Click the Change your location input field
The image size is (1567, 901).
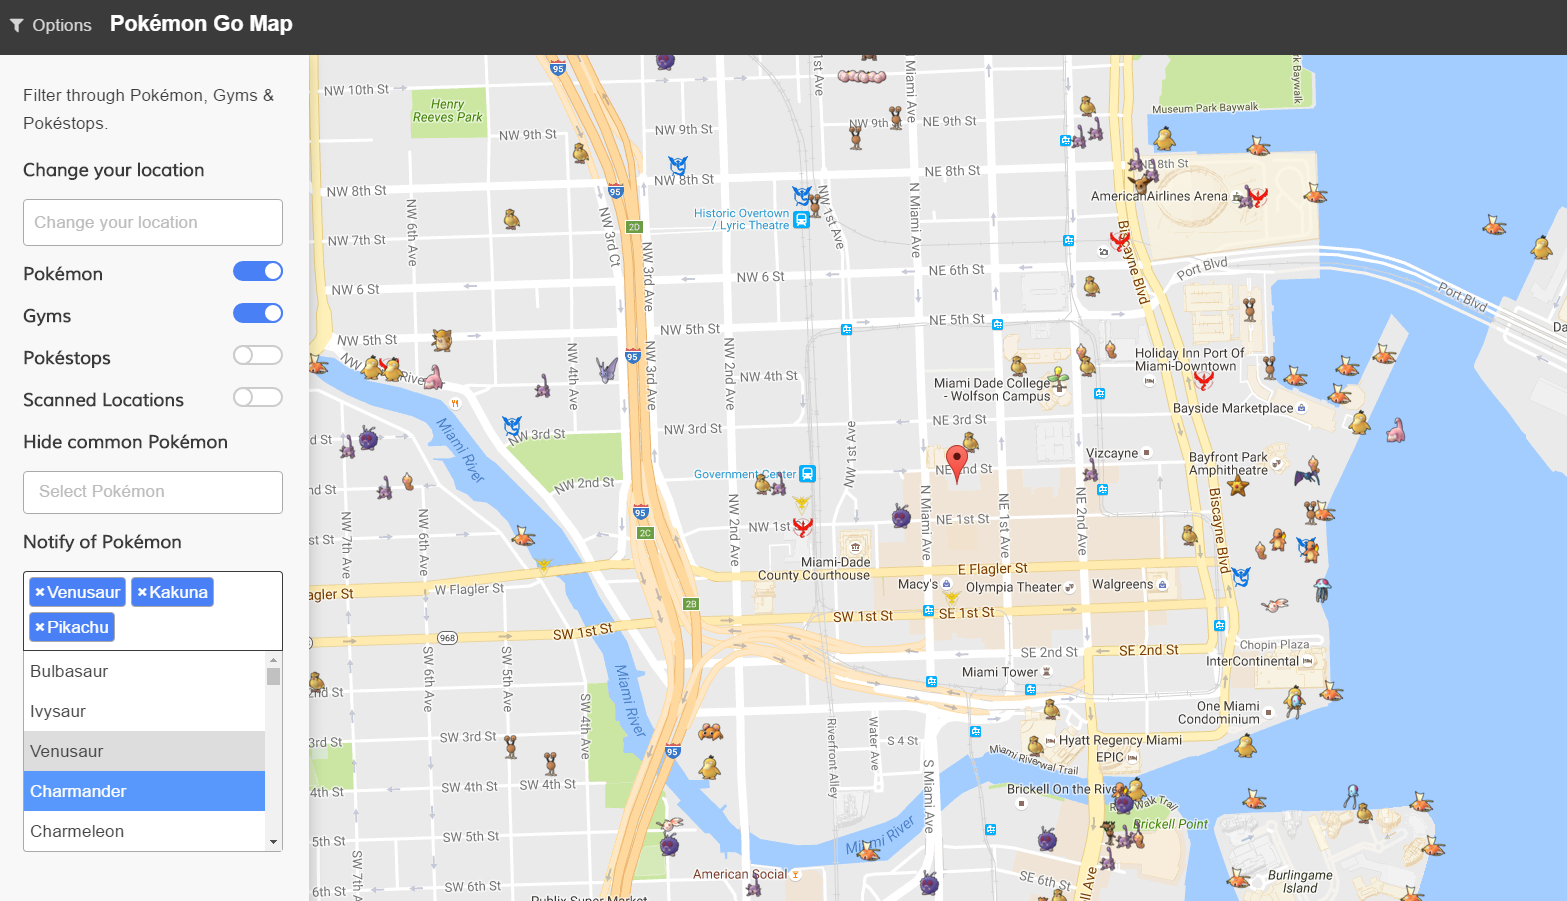point(152,222)
